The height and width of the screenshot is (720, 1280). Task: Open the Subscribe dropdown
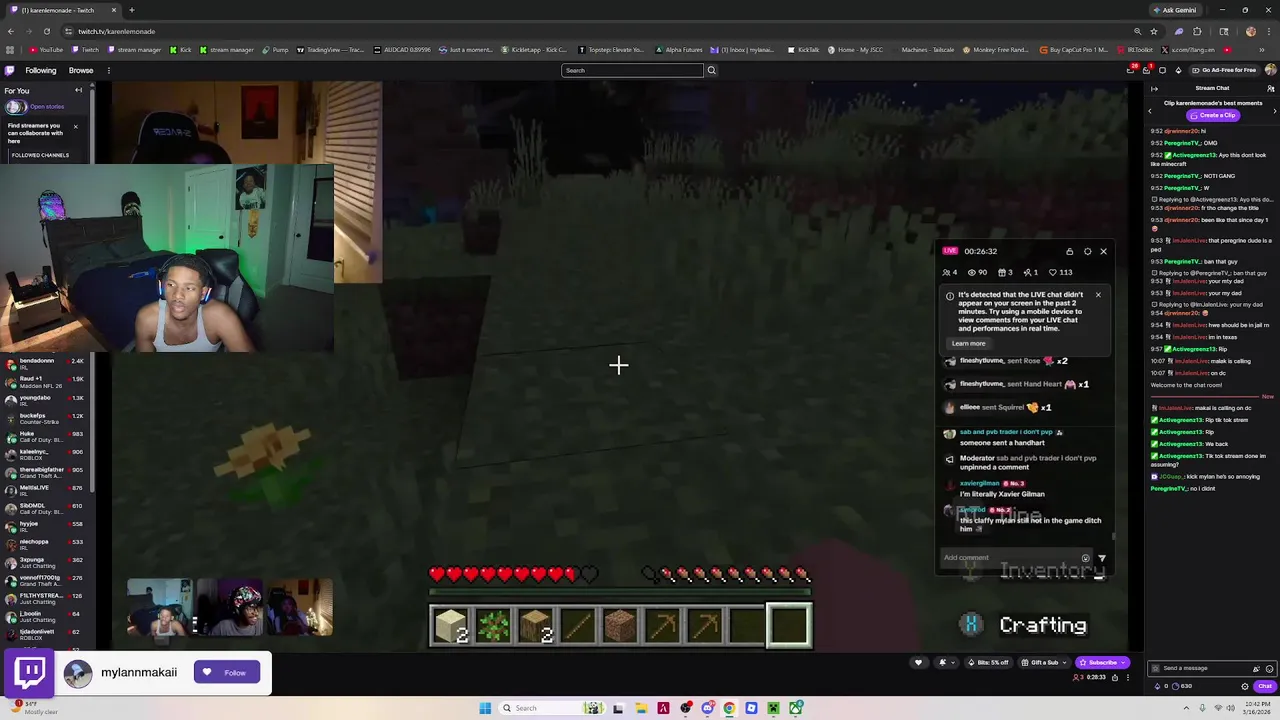[1102, 662]
